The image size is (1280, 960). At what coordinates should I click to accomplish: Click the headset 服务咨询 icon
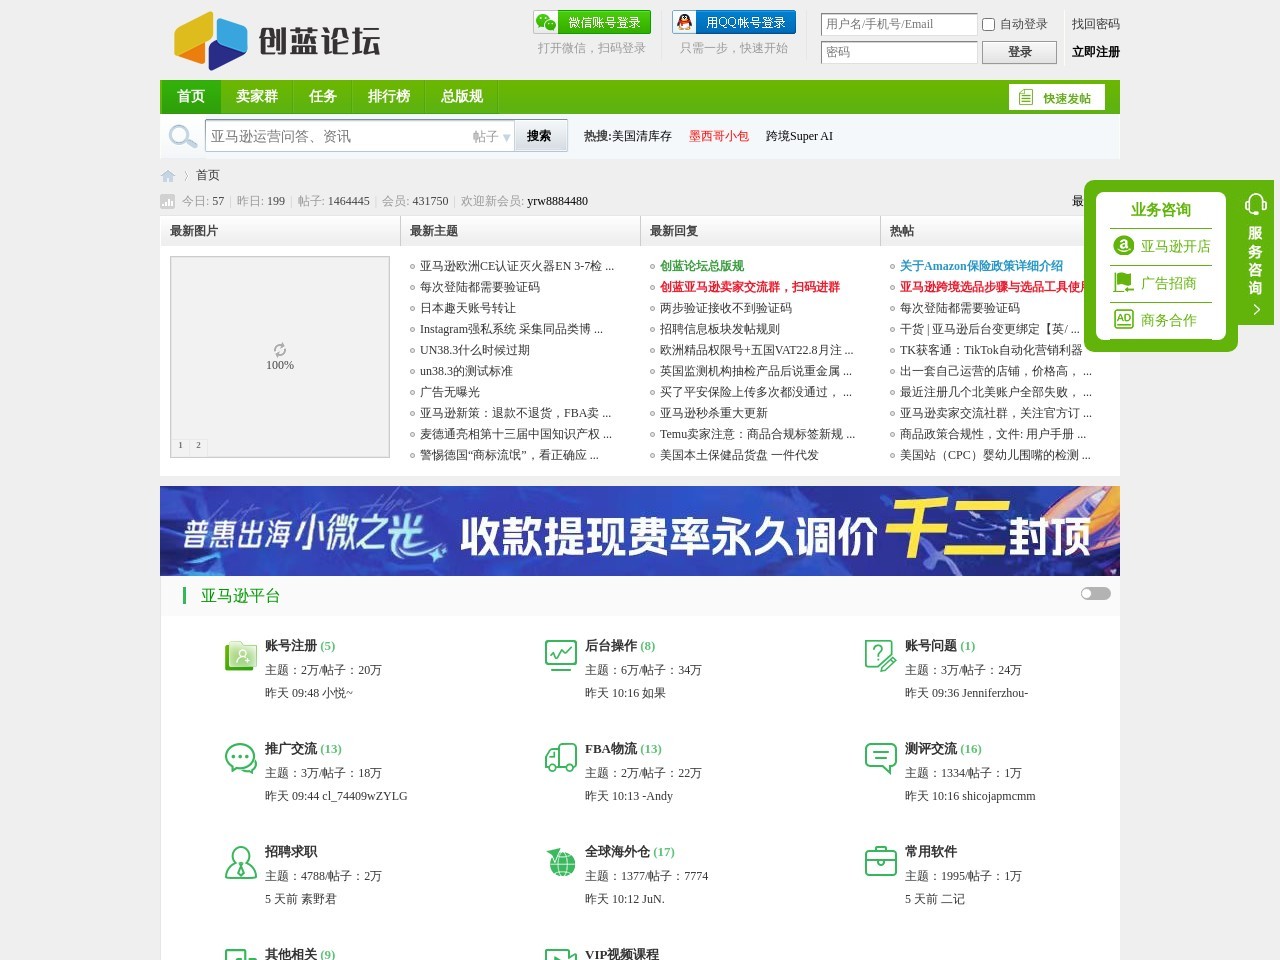(x=1255, y=205)
